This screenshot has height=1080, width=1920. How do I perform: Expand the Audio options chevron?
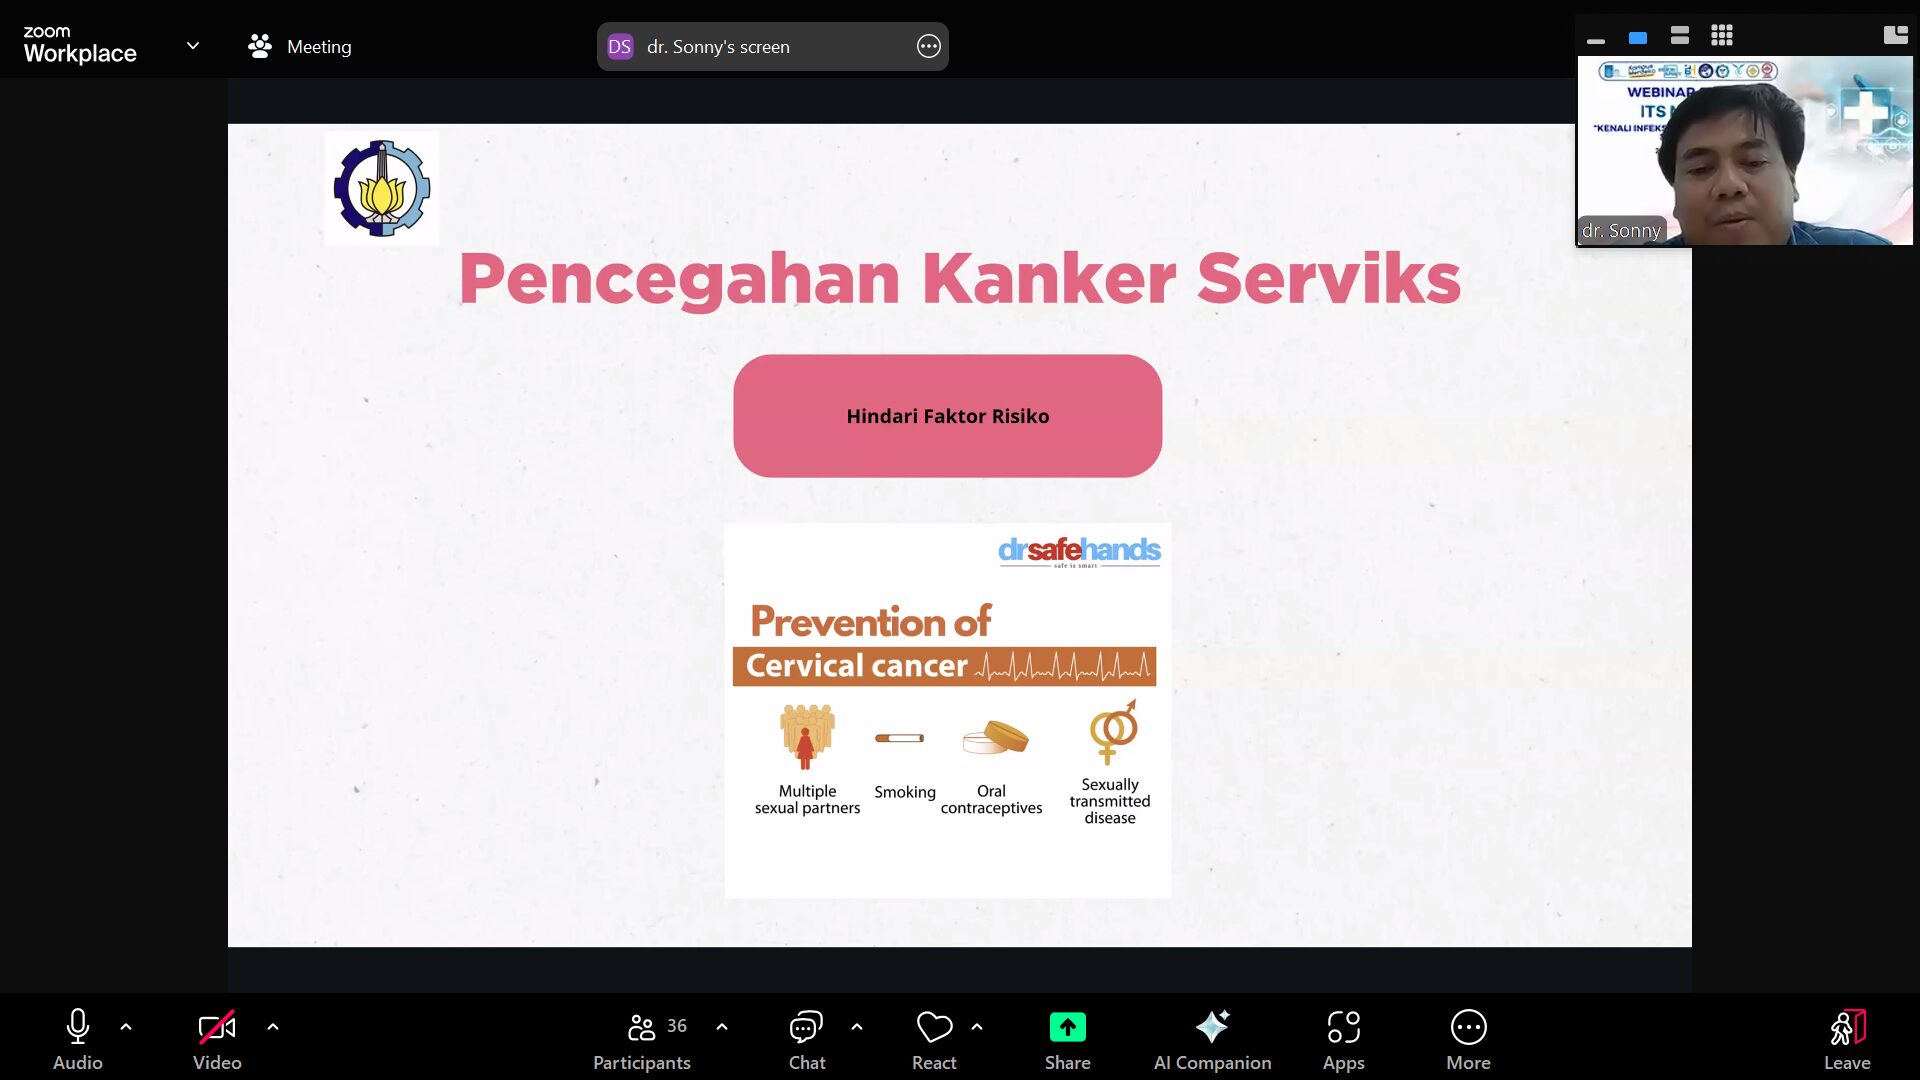coord(127,1027)
